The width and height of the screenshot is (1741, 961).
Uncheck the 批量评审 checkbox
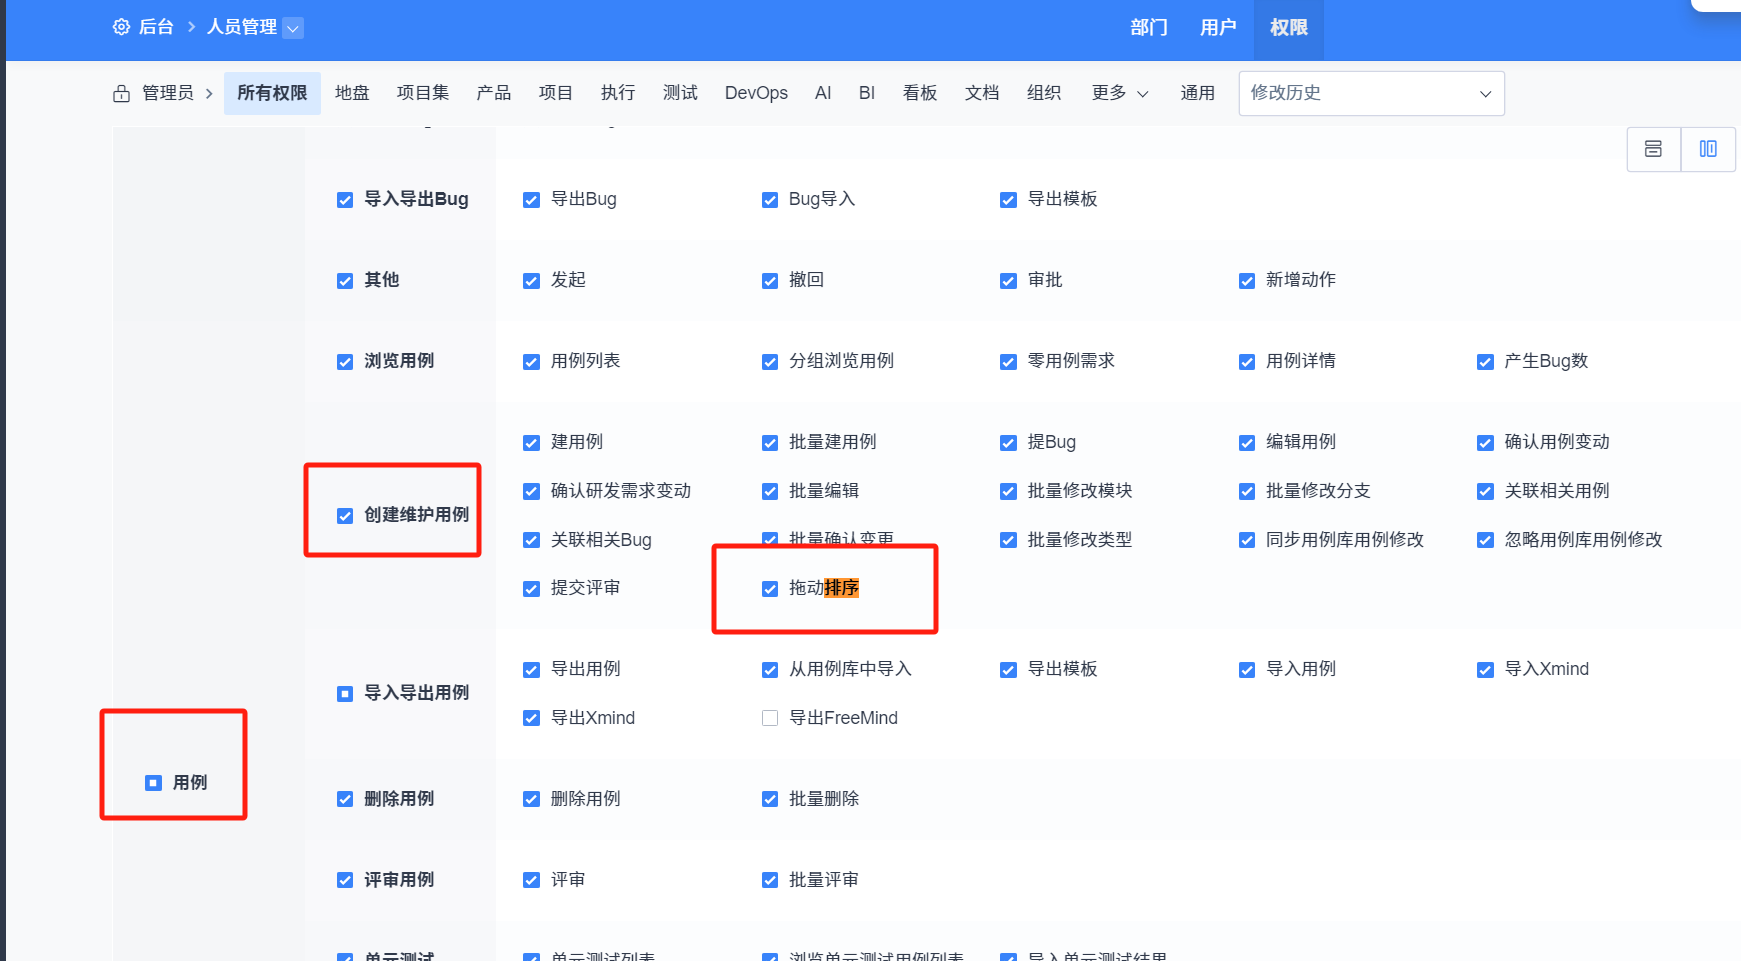pos(770,881)
